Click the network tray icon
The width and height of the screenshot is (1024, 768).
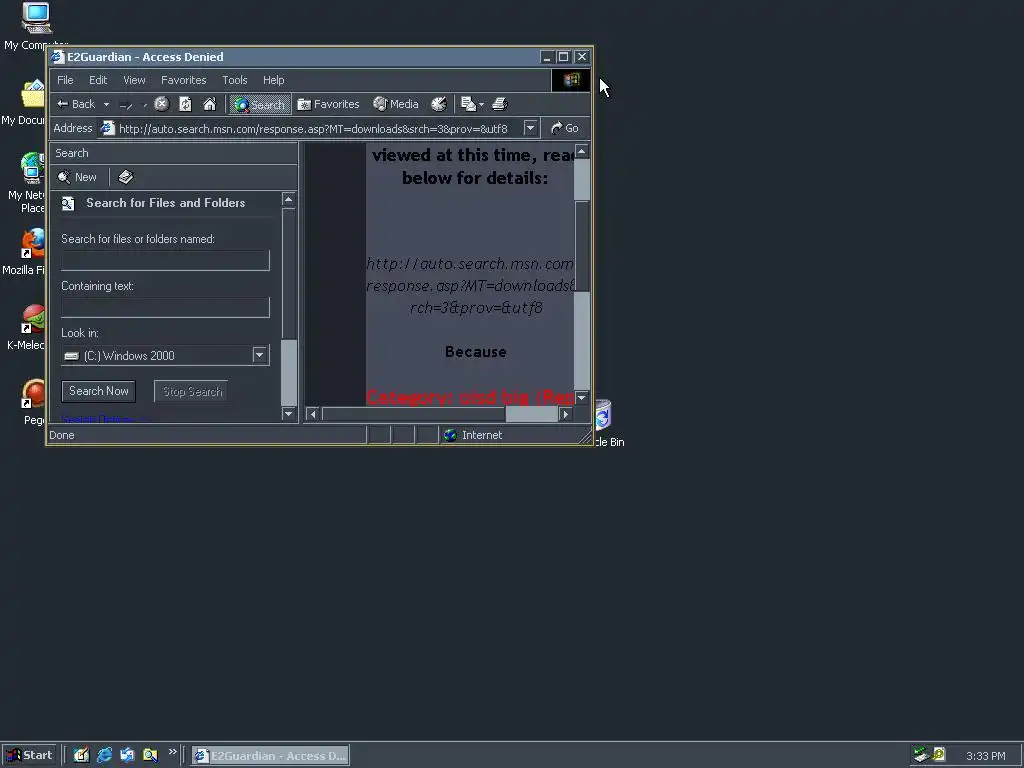pos(921,755)
